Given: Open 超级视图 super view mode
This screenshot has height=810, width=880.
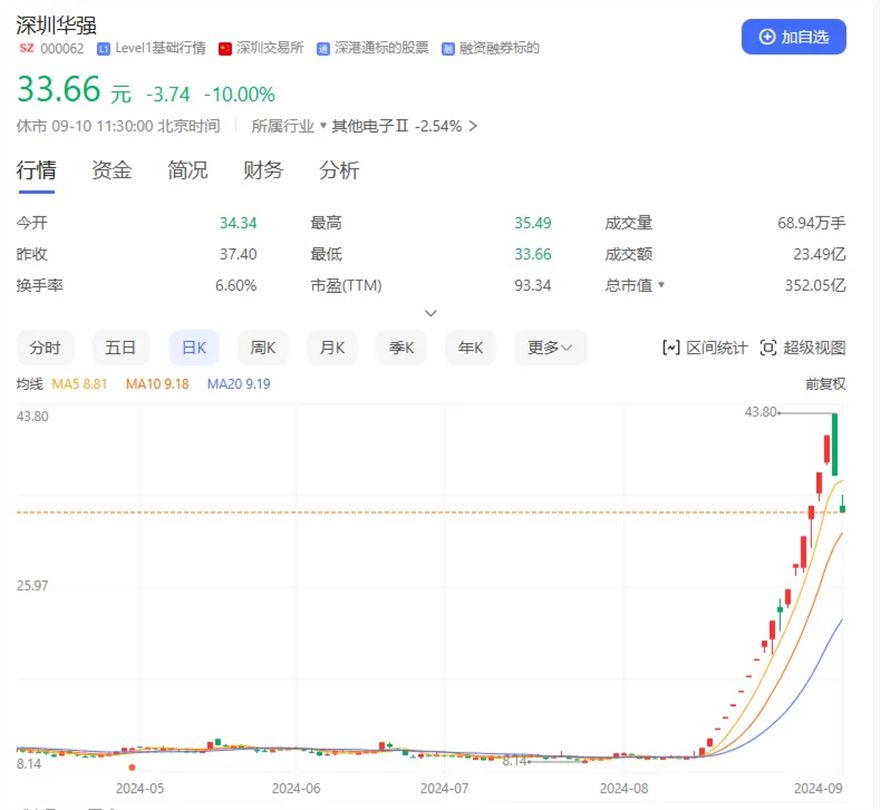Looking at the screenshot, I should point(803,348).
